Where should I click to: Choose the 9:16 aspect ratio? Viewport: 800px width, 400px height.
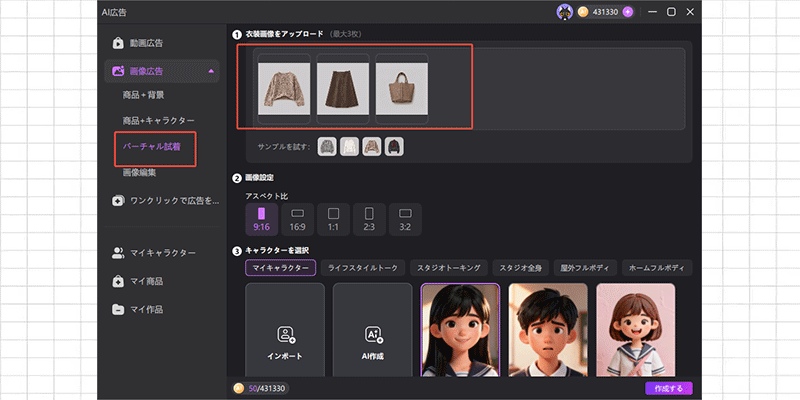(x=262, y=219)
